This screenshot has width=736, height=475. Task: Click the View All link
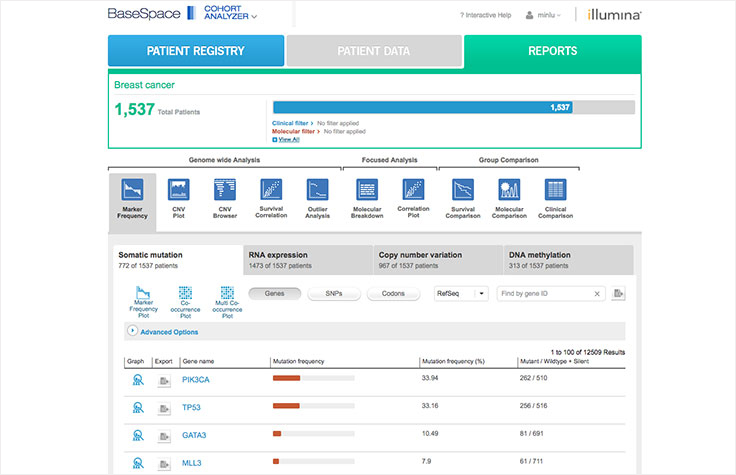coord(288,140)
